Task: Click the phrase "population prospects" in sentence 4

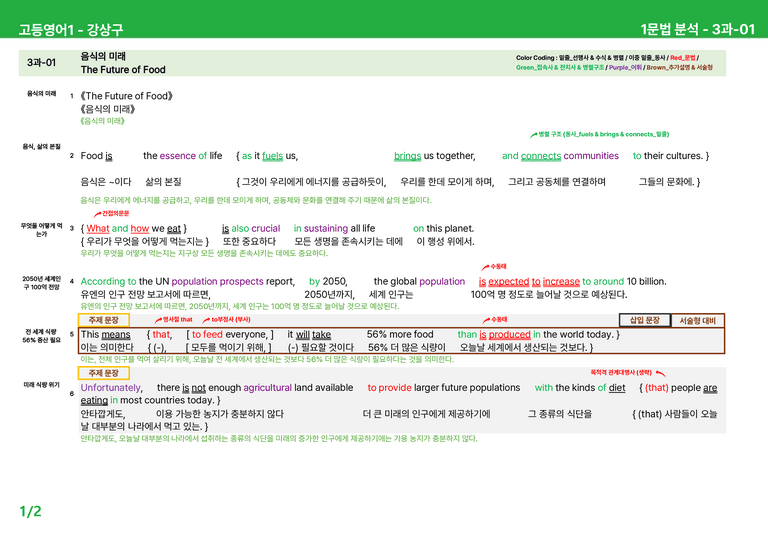Action: [x=217, y=282]
